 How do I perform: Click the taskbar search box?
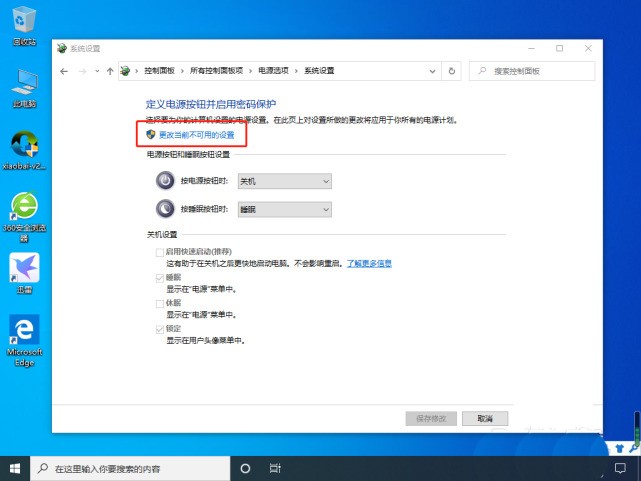130,468
